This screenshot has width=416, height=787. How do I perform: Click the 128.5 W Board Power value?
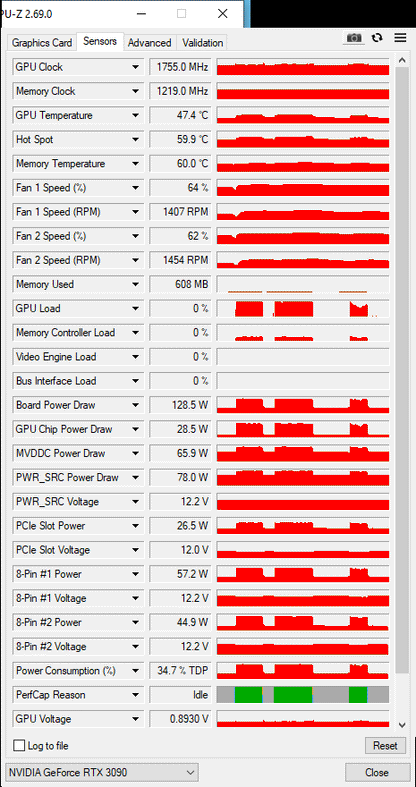click(181, 405)
